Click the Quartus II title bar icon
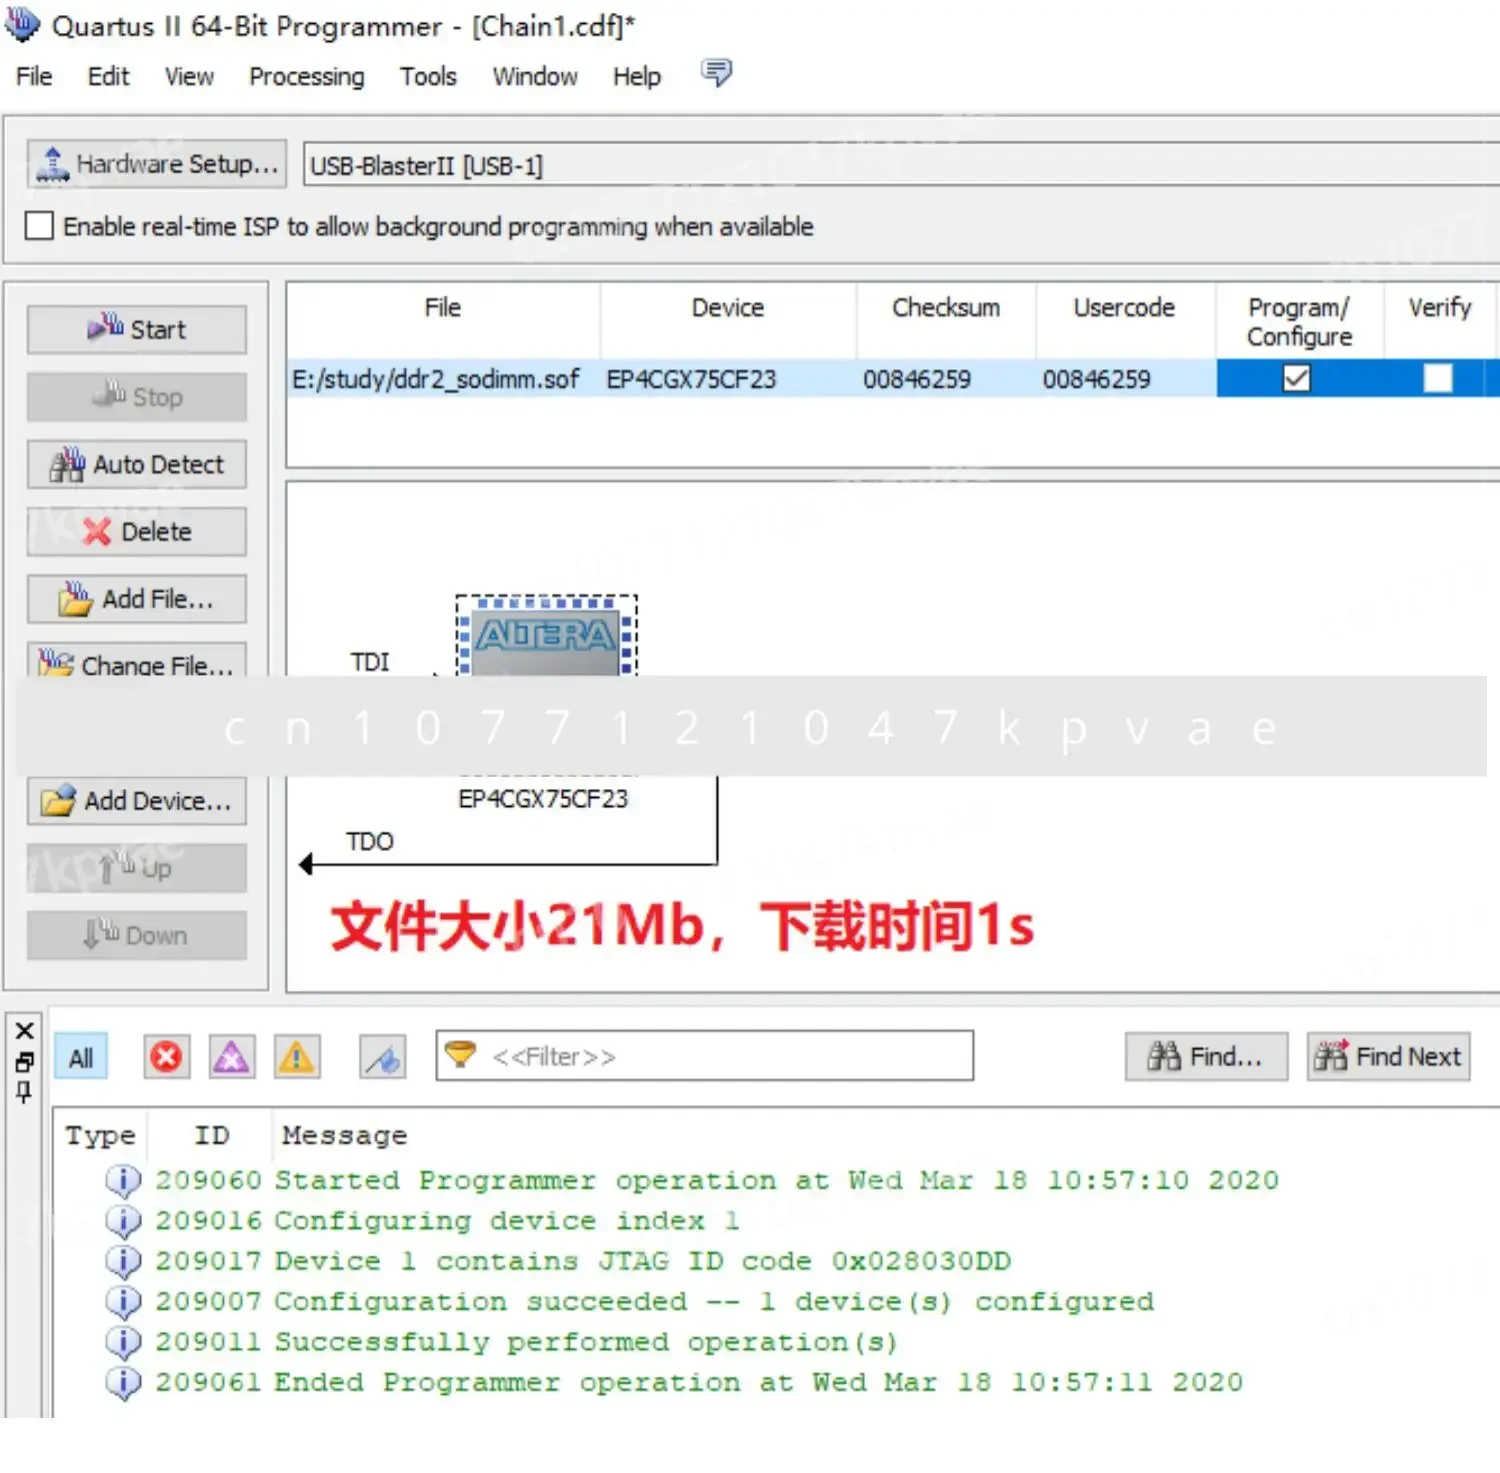The height and width of the screenshot is (1473, 1500). pos(22,24)
